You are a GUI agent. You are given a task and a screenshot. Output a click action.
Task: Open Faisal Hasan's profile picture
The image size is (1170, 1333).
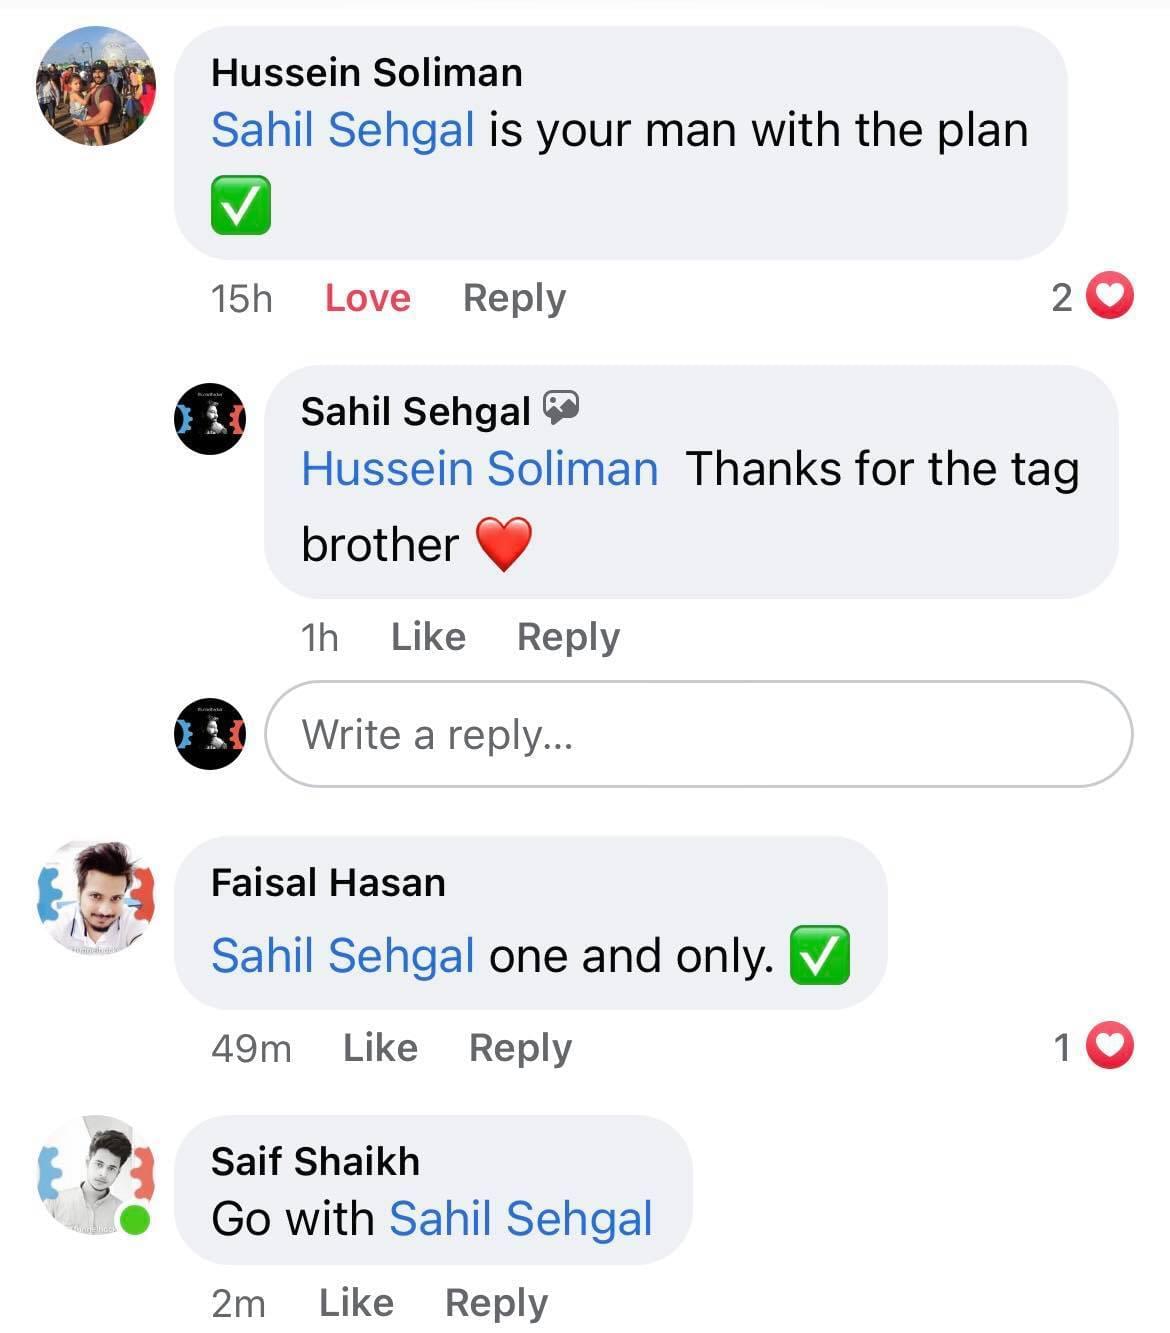coord(96,897)
